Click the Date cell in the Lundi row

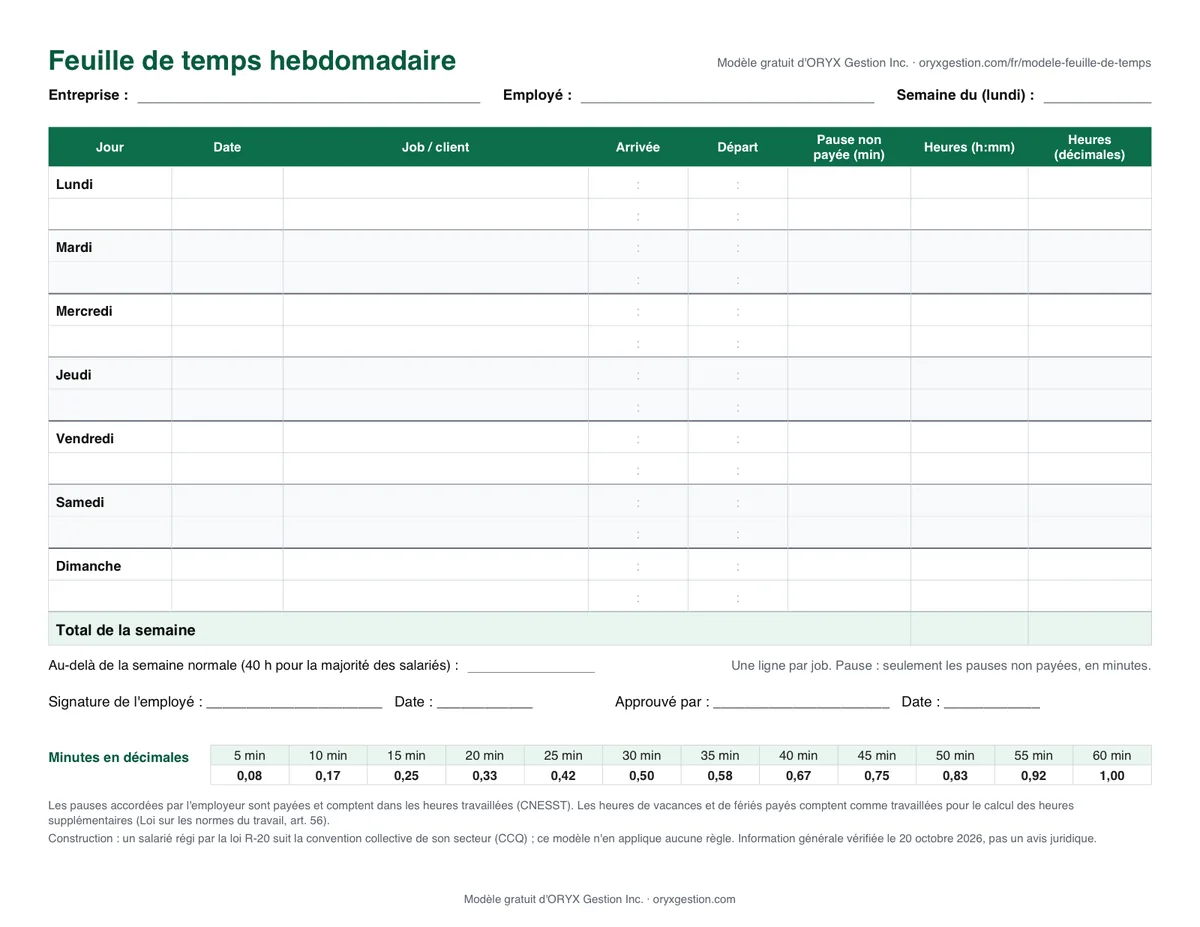(x=227, y=183)
